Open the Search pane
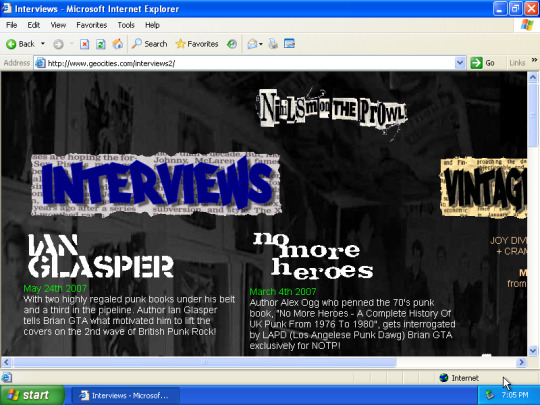The width and height of the screenshot is (540, 405). [x=149, y=44]
